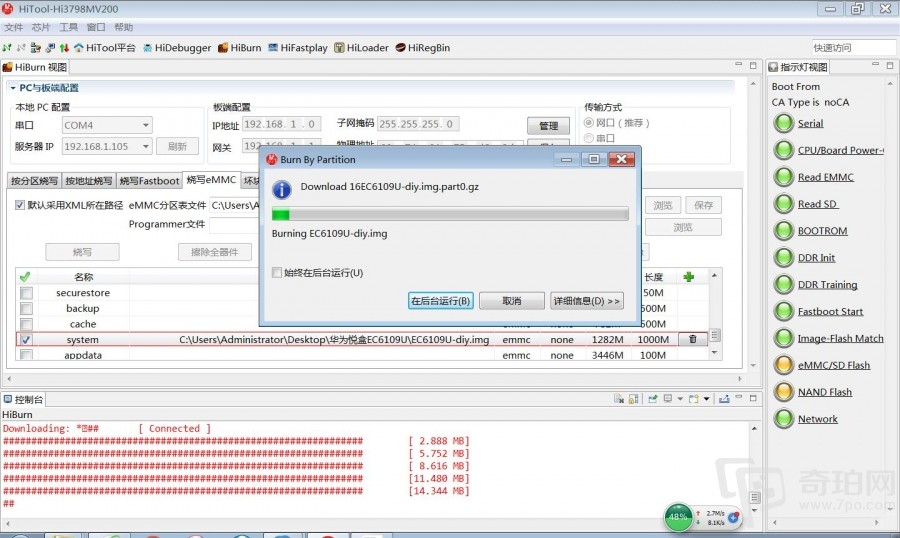Click the DDR Training indicator light
Viewport: 900px width, 538px height.
pos(783,284)
